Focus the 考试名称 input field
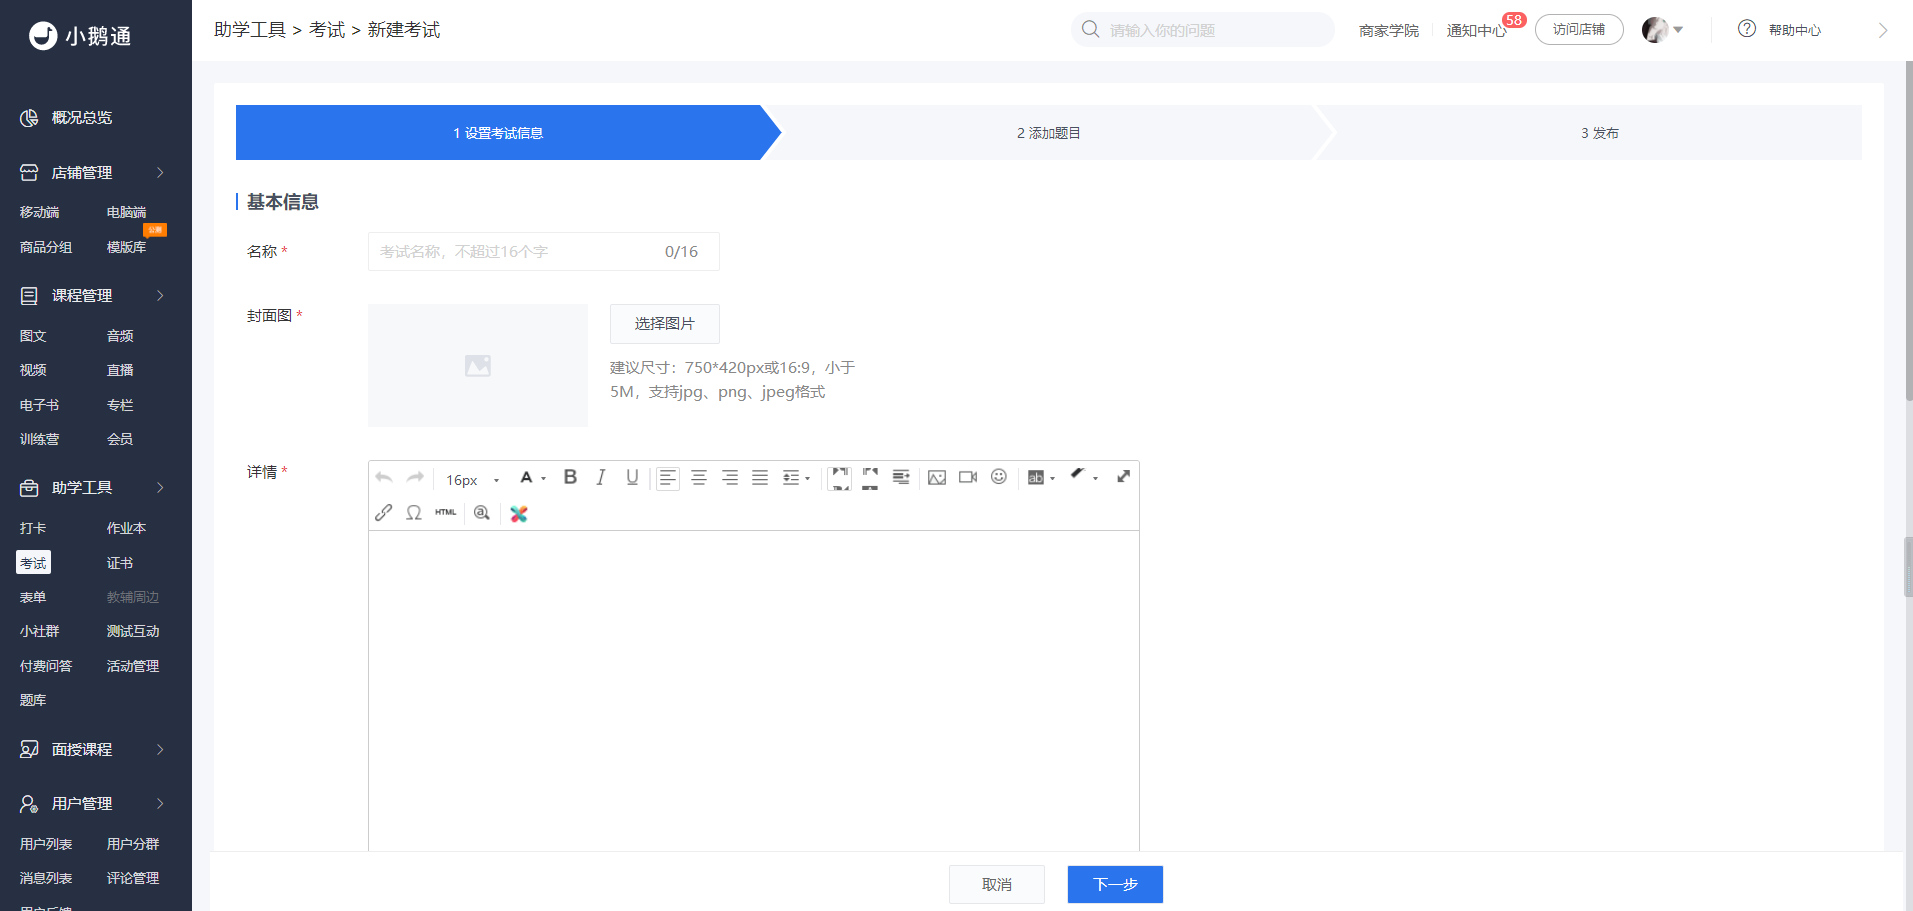 point(543,251)
